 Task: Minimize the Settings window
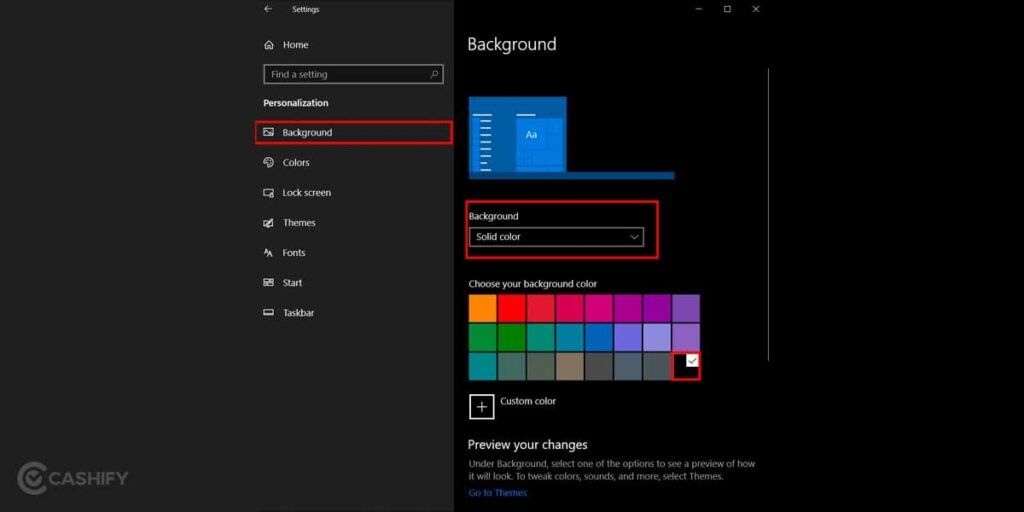[x=698, y=9]
